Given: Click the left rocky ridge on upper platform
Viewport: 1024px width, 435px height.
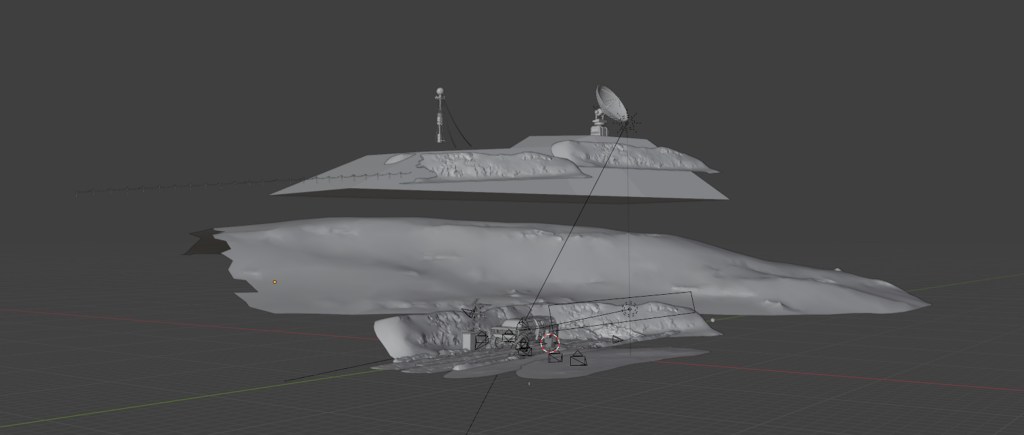Looking at the screenshot, I should 500,165.
